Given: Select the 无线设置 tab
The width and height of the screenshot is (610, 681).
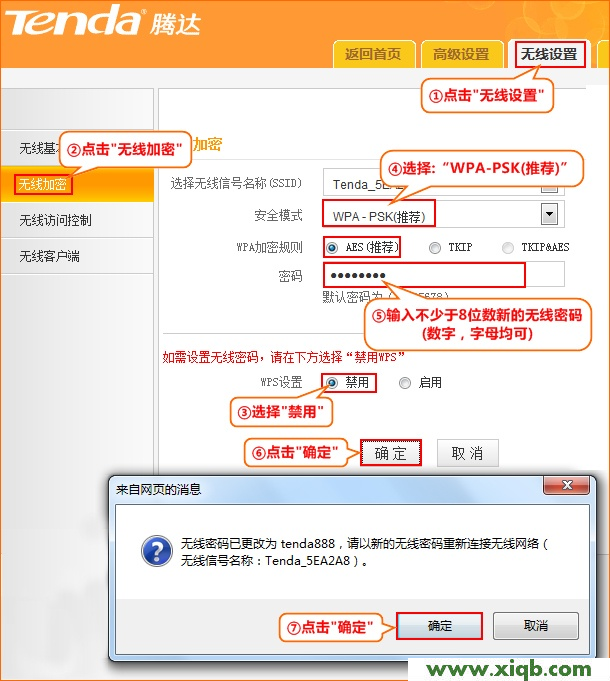Looking at the screenshot, I should click(549, 54).
